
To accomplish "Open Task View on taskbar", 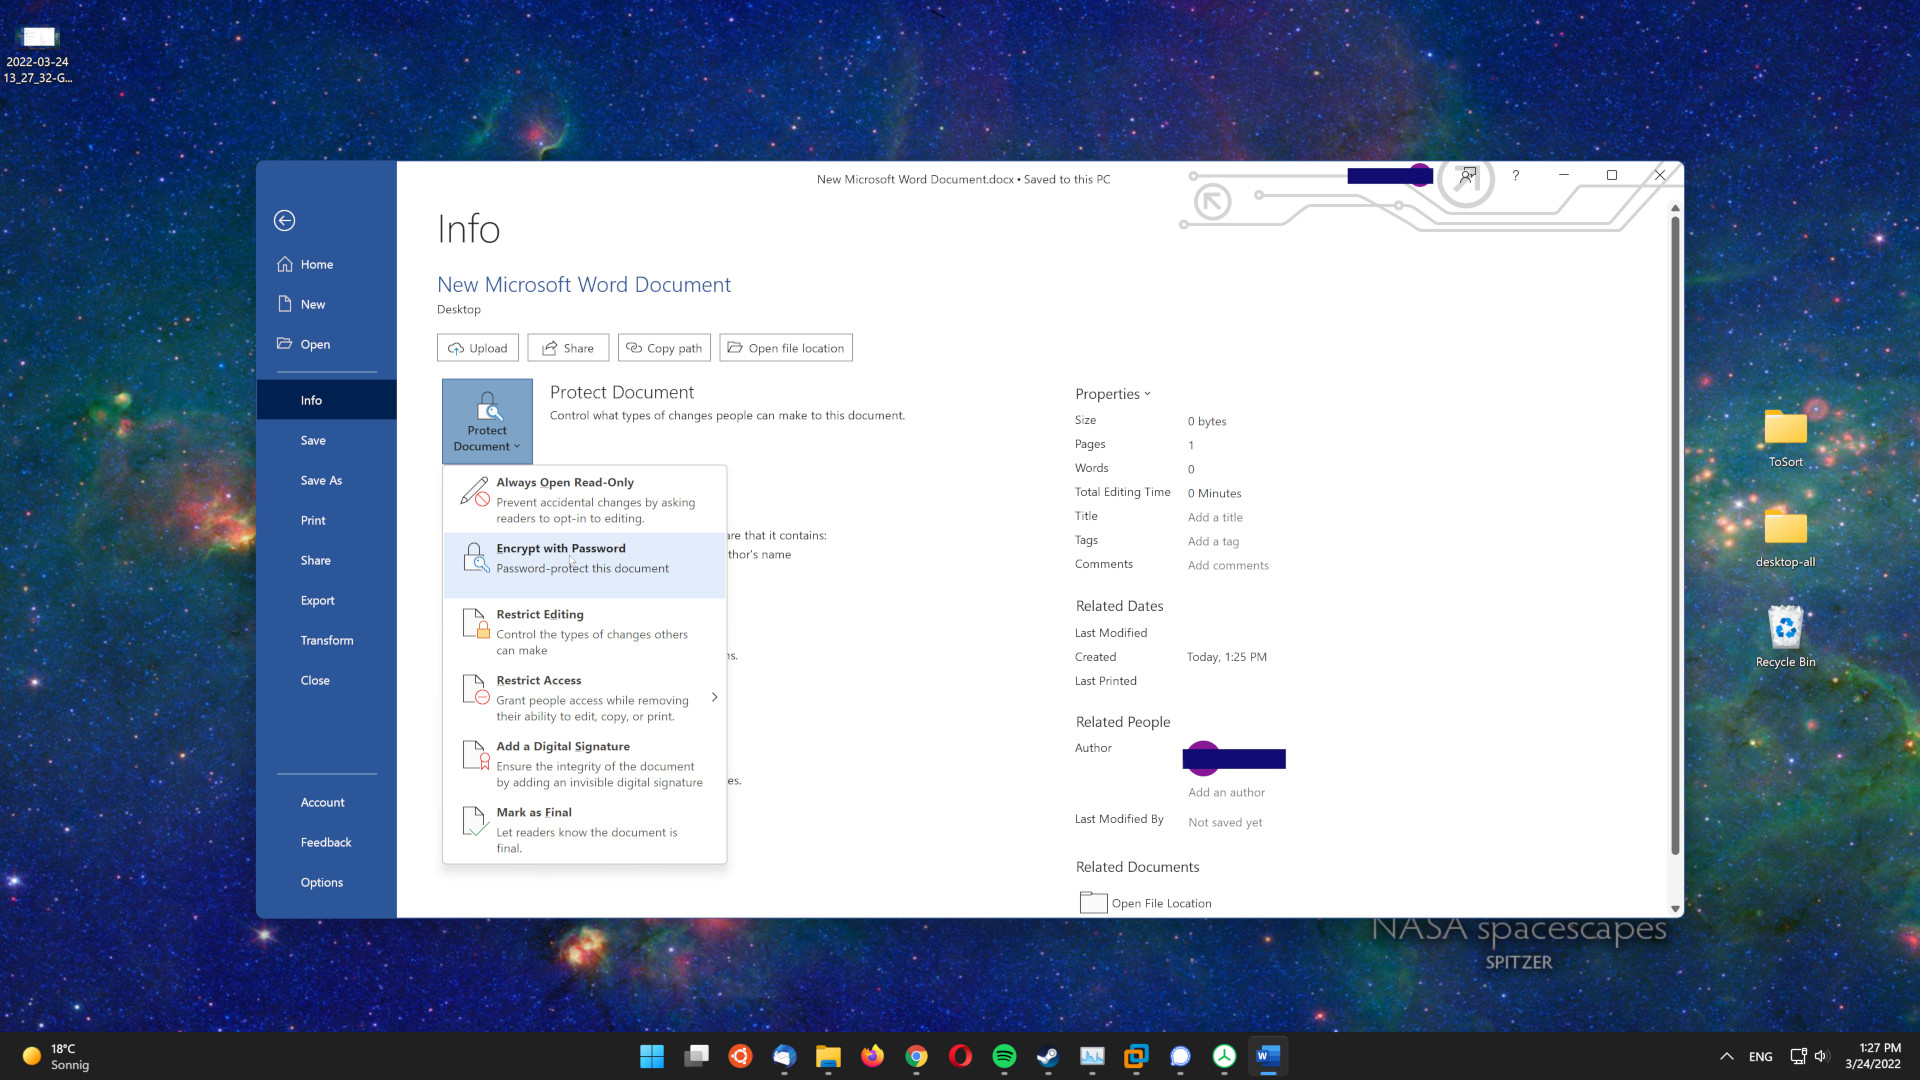I will click(696, 1056).
